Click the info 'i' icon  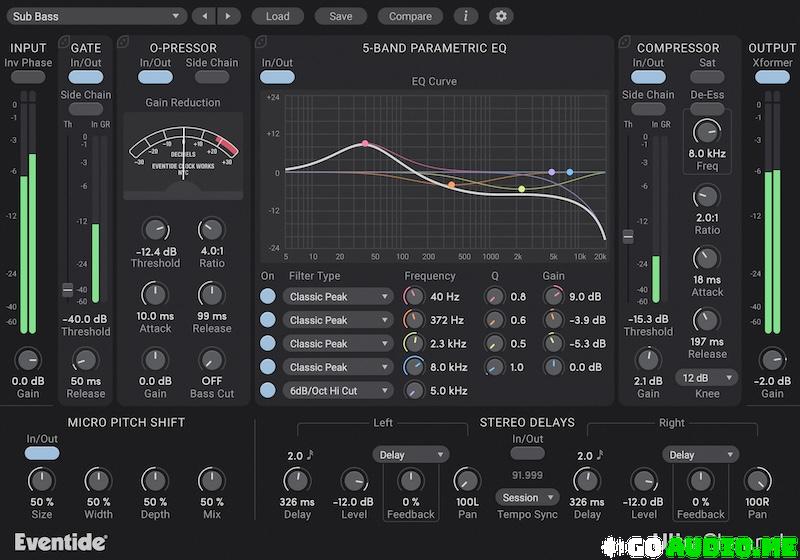click(x=465, y=16)
